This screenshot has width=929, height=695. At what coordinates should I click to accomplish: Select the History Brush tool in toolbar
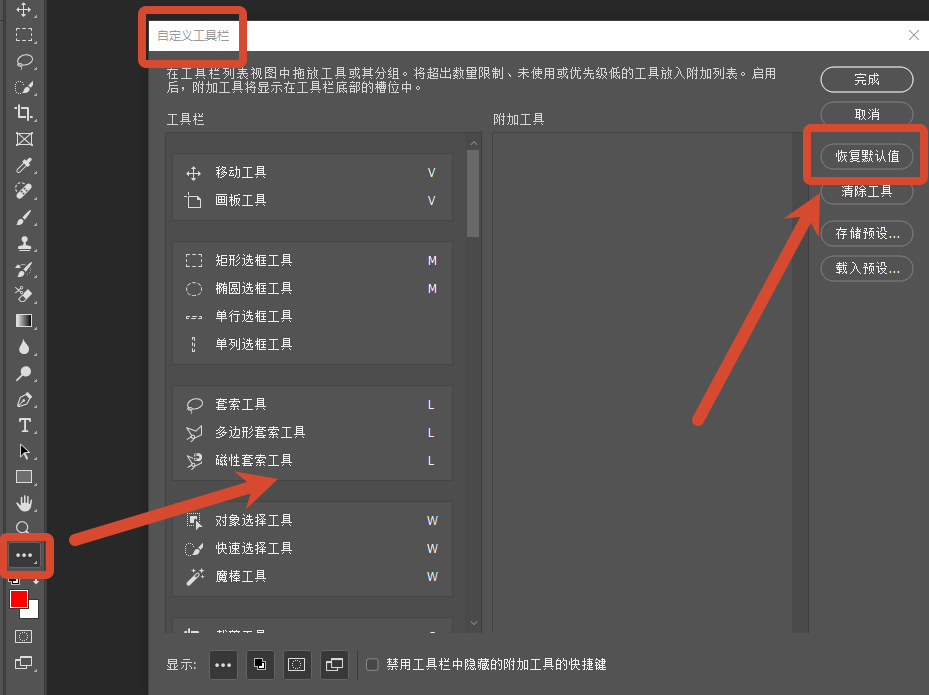coord(24,270)
